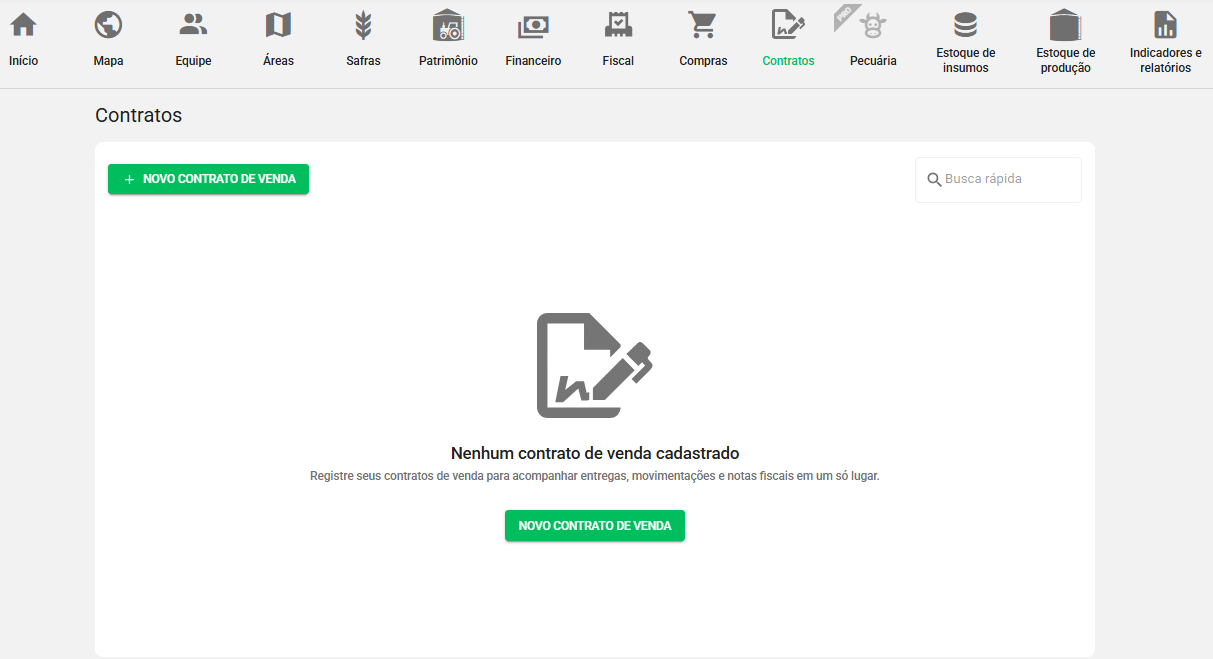Screen dimensions: 1213x659
Task: Open the Financeiro menu label
Action: tap(533, 61)
